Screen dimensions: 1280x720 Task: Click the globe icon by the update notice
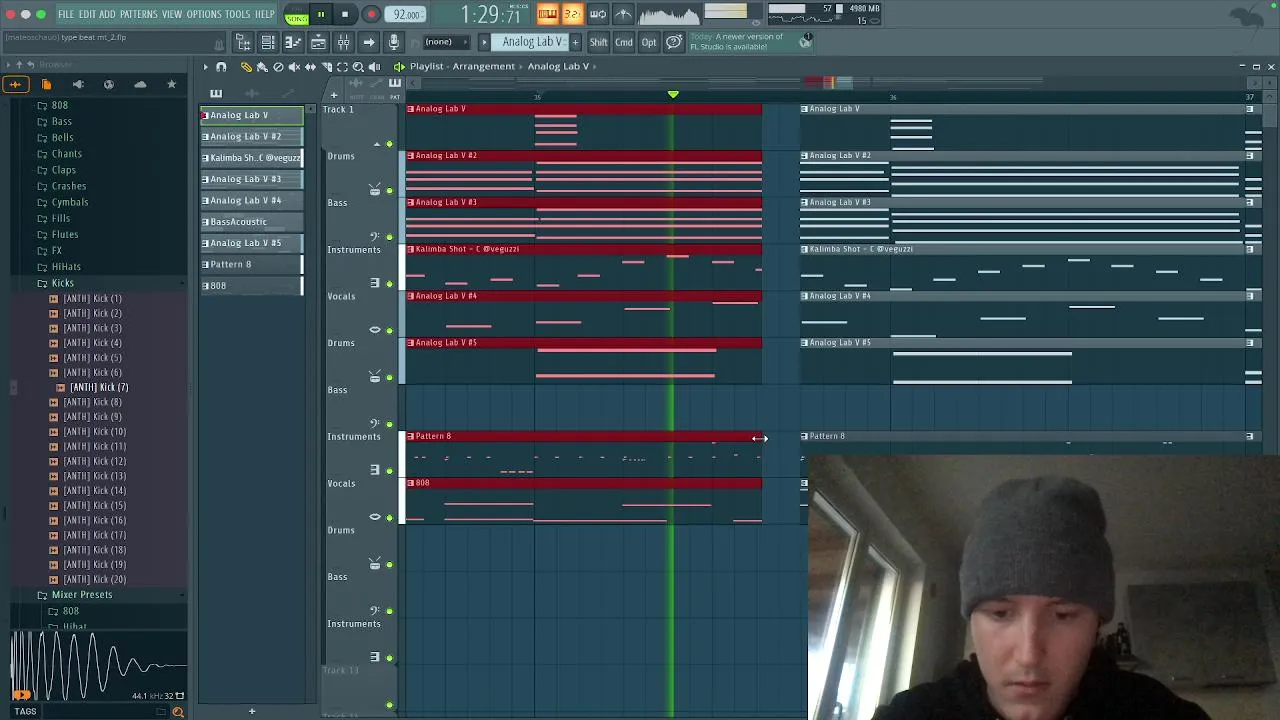[x=806, y=40]
